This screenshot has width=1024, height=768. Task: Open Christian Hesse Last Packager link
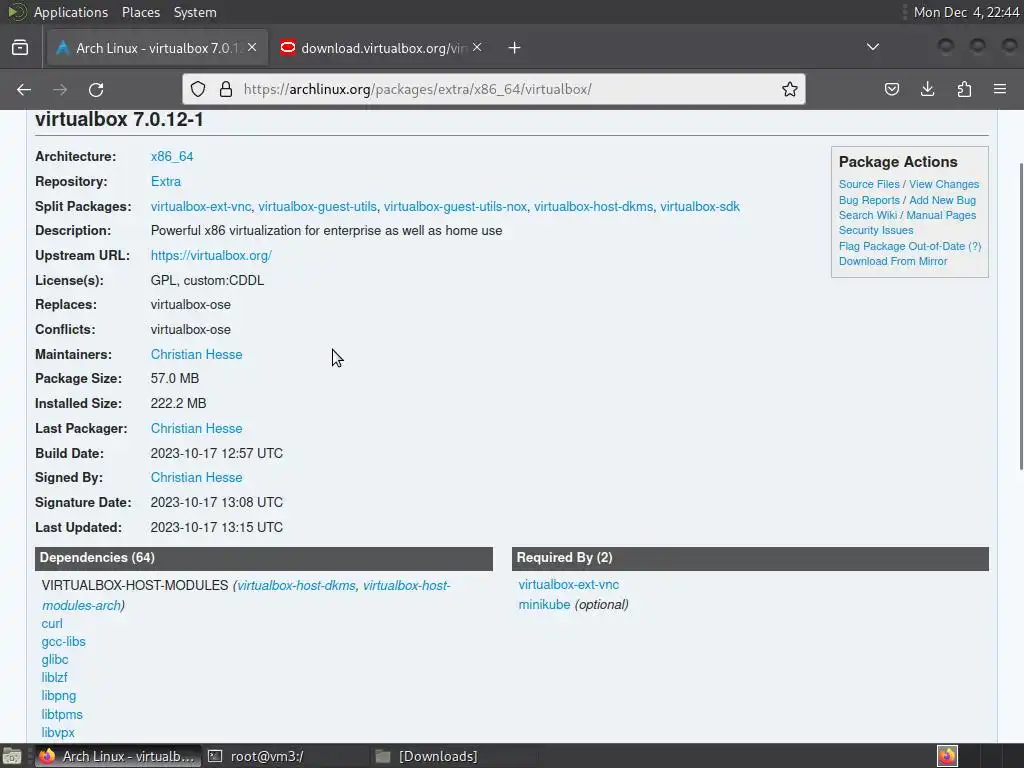click(197, 428)
